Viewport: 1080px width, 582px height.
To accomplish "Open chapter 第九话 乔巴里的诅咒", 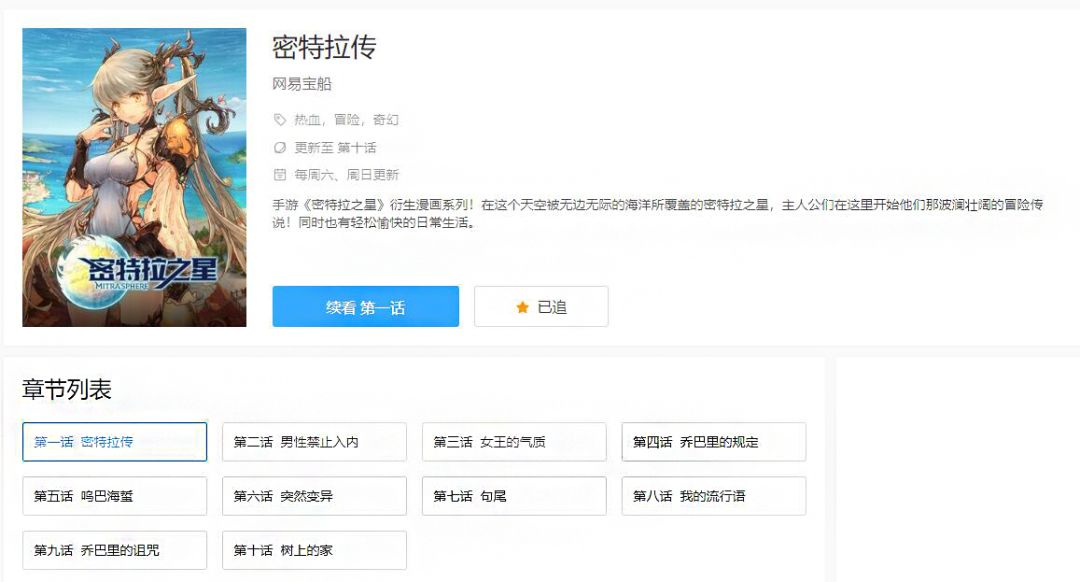I will click(x=114, y=550).
